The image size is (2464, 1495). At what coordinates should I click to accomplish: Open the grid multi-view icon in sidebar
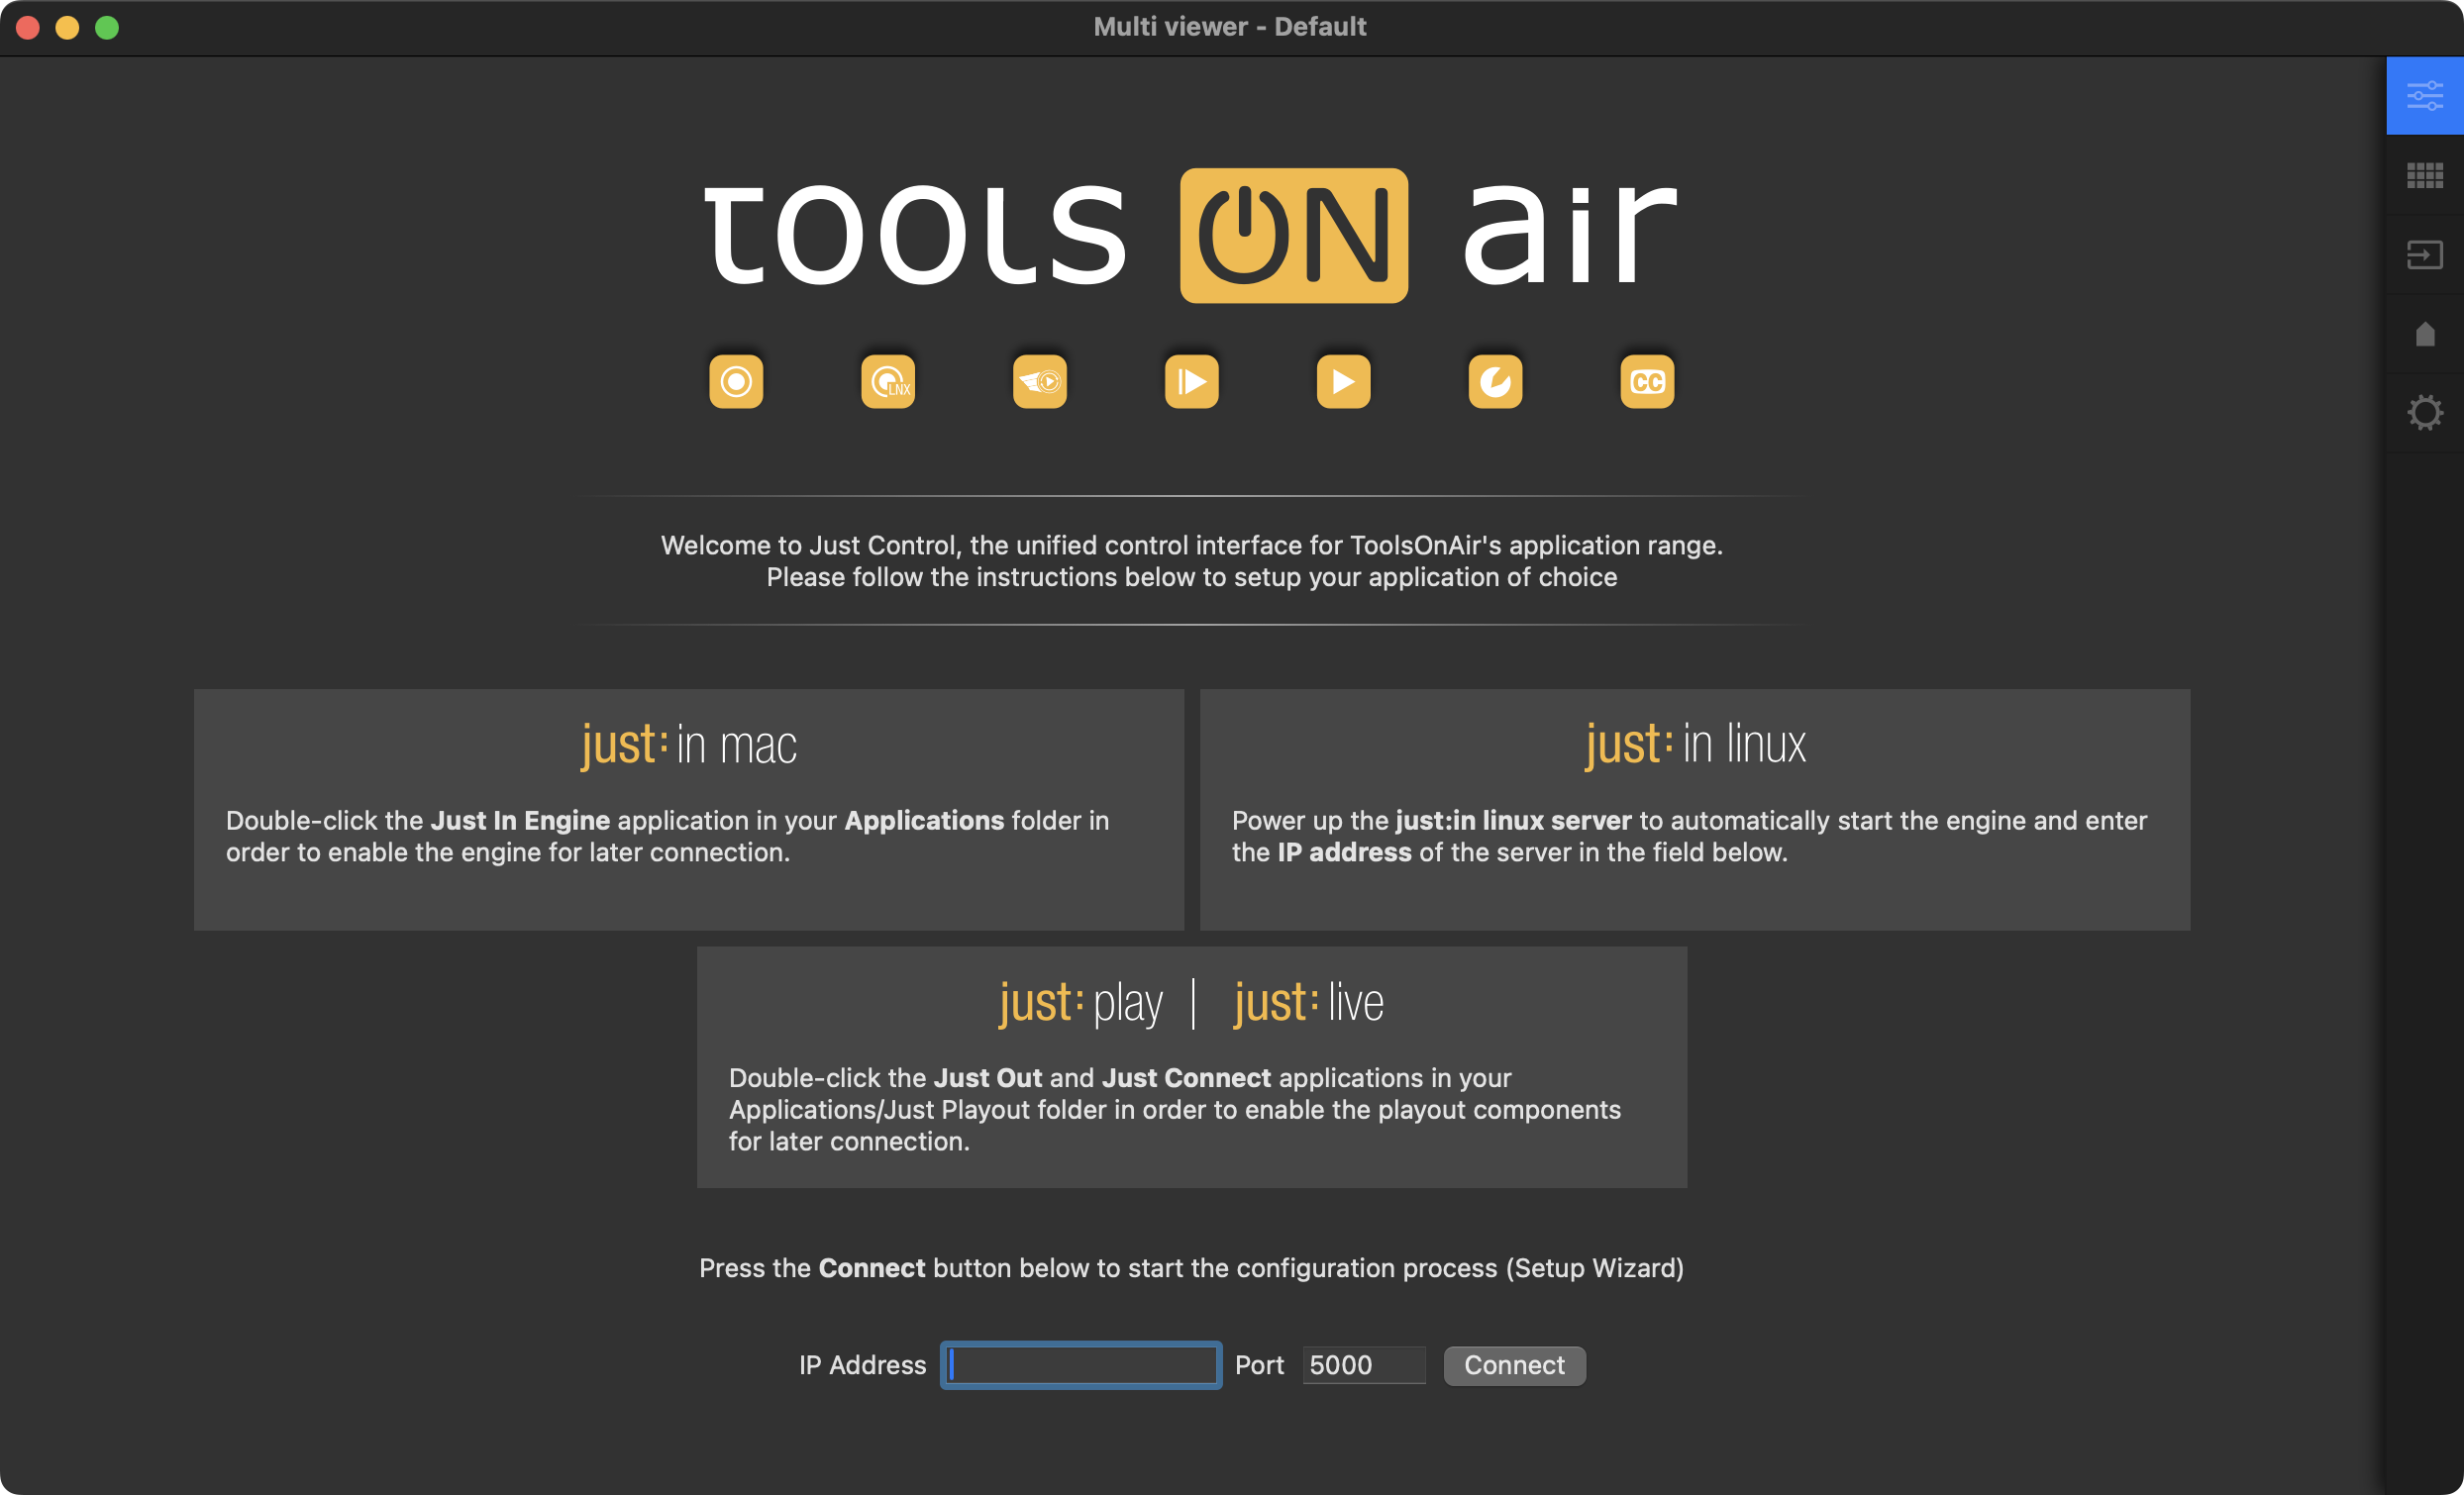point(2424,175)
